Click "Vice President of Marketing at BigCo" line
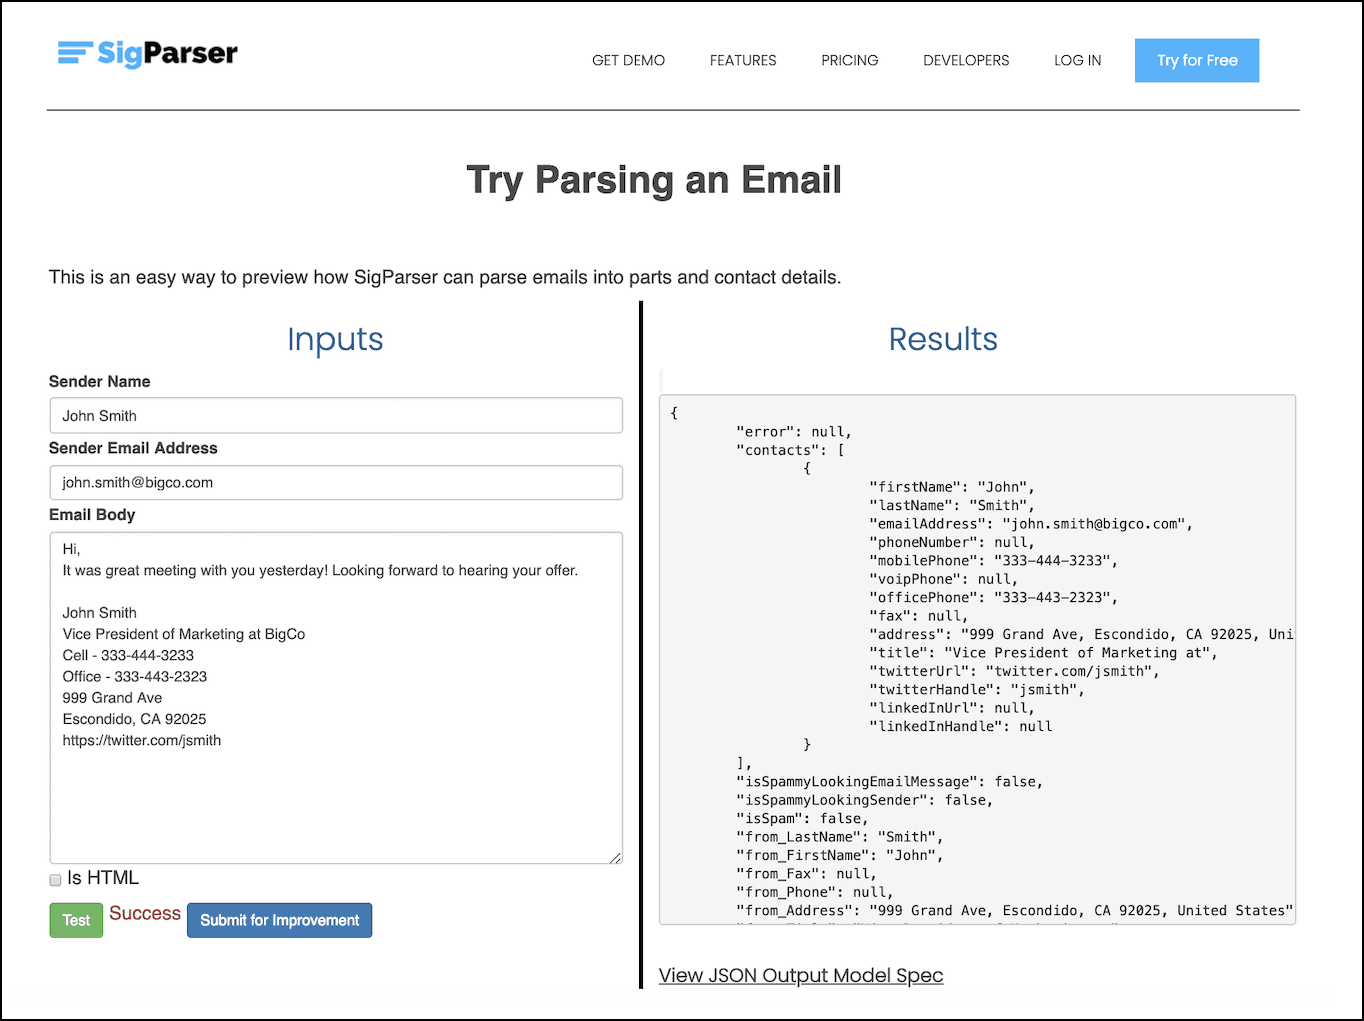Image resolution: width=1364 pixels, height=1021 pixels. pos(184,634)
